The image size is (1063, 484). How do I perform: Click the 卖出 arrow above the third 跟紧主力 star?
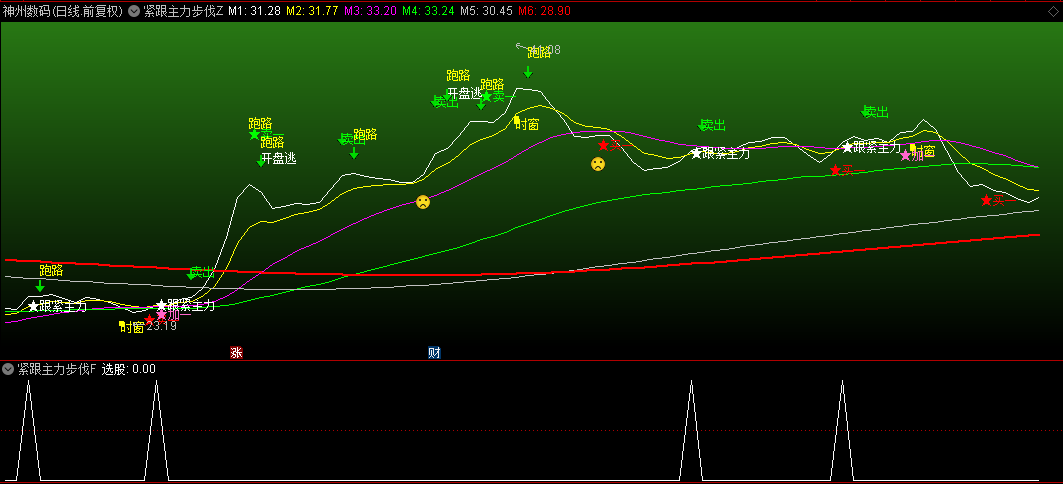pos(703,125)
